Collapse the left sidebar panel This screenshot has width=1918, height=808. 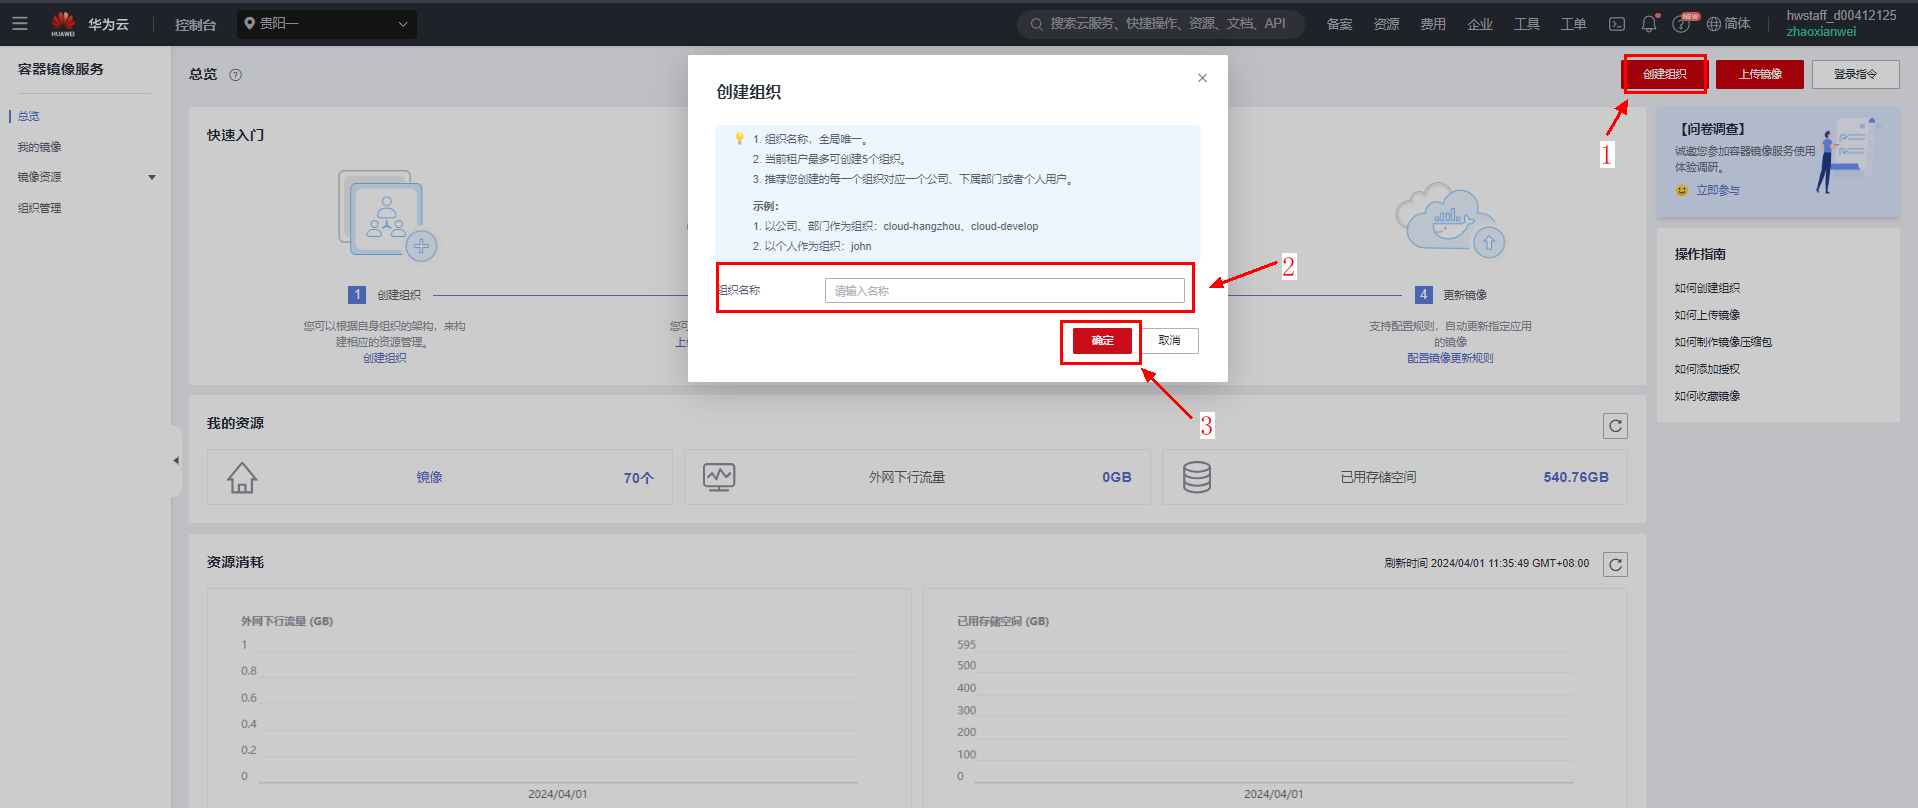176,461
